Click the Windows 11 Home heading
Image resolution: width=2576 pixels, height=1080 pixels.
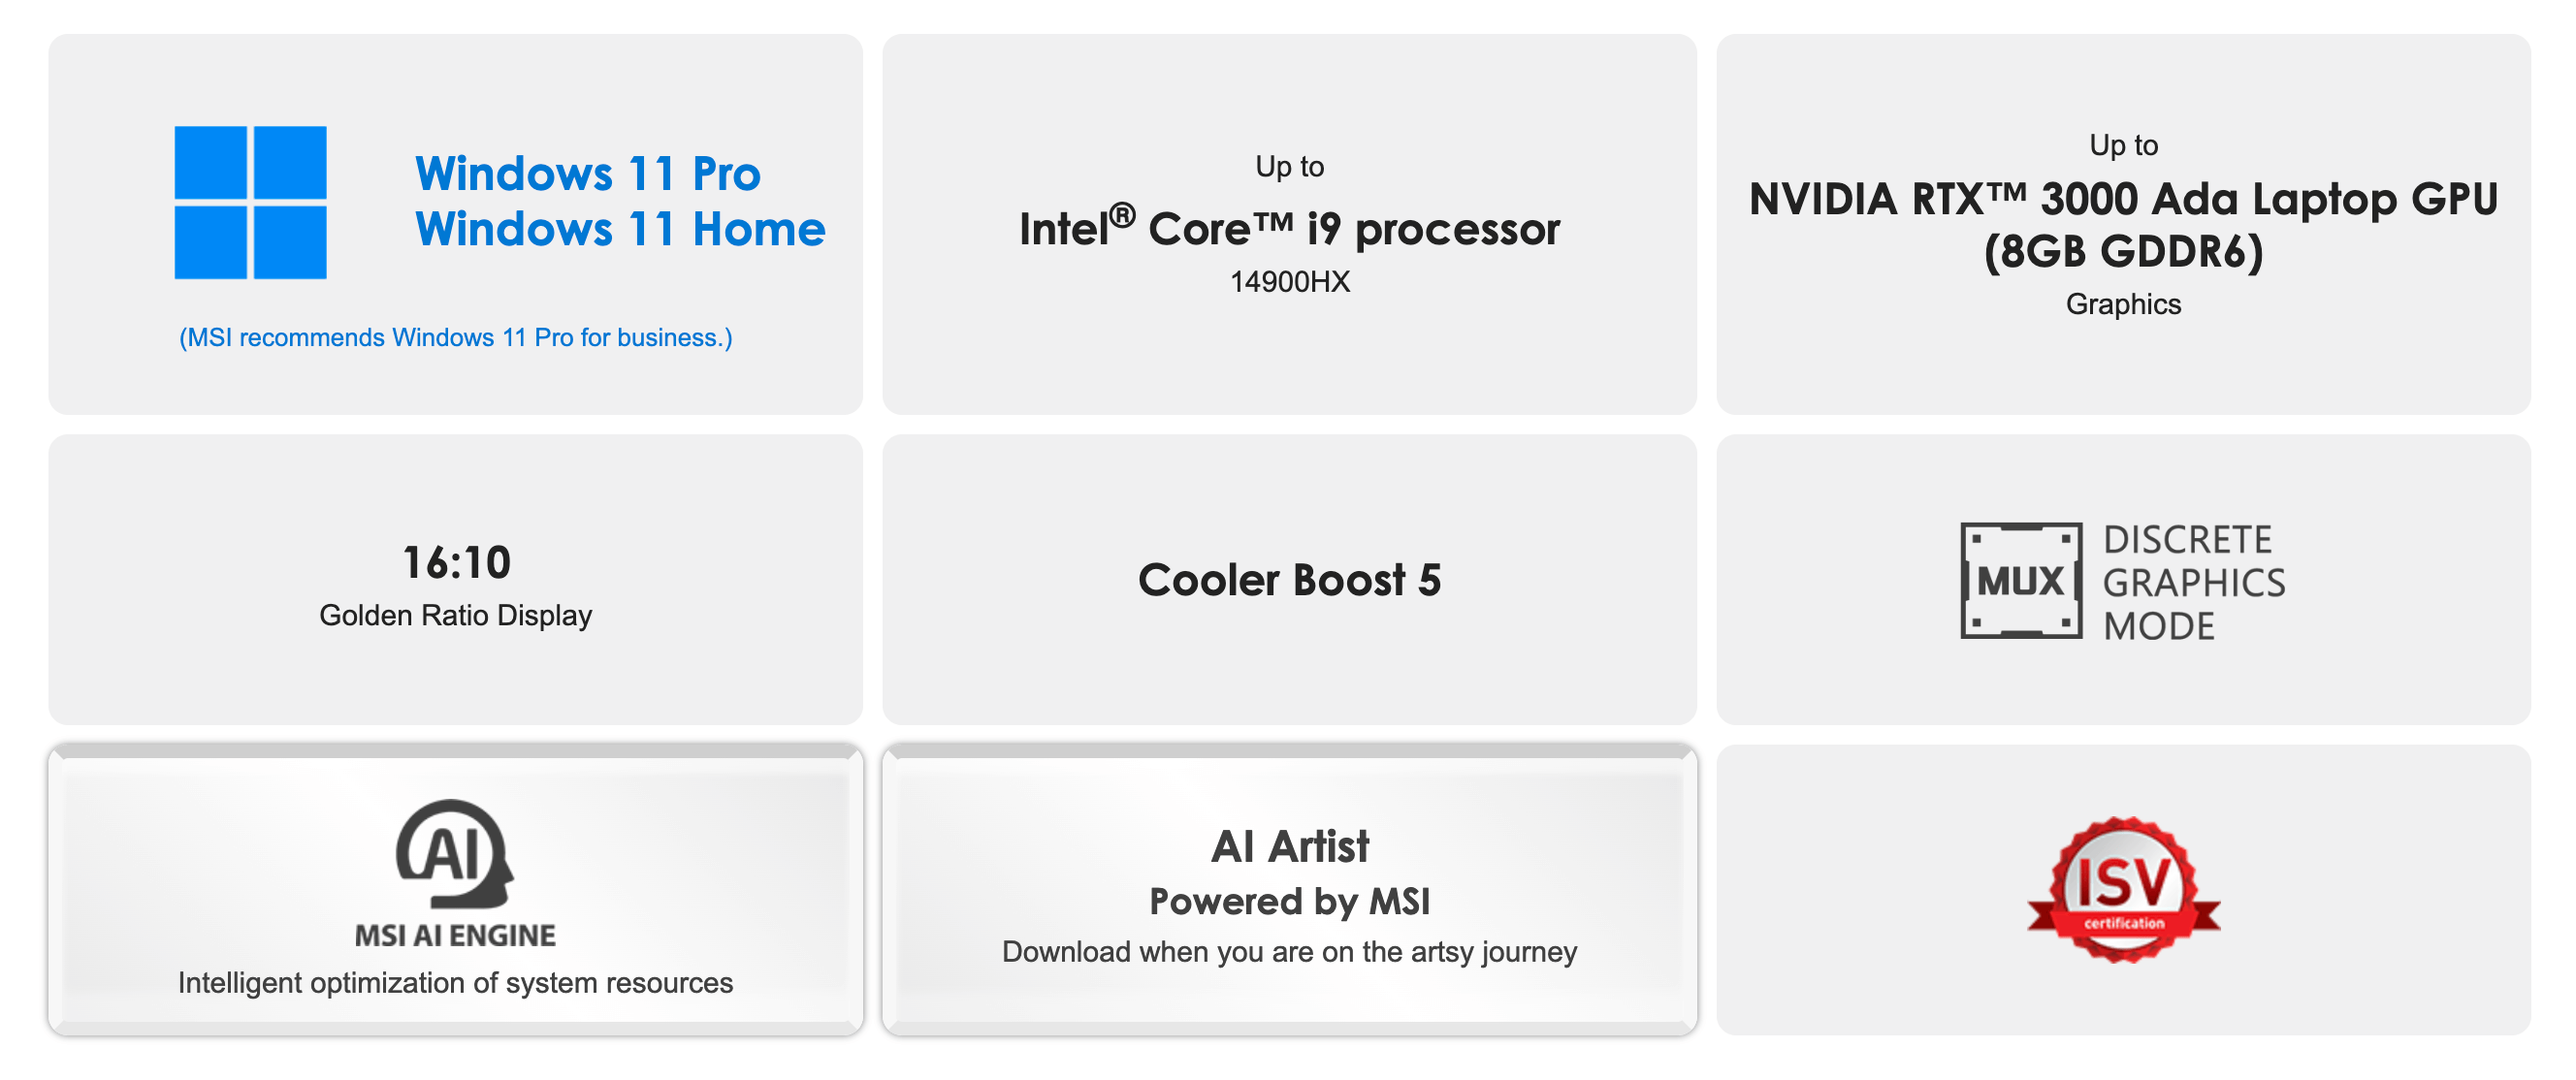620,230
